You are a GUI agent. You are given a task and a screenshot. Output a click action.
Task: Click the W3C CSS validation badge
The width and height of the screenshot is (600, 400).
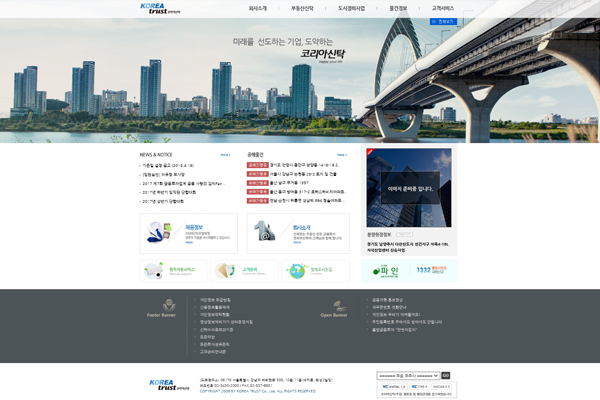pyautogui.click(x=419, y=387)
